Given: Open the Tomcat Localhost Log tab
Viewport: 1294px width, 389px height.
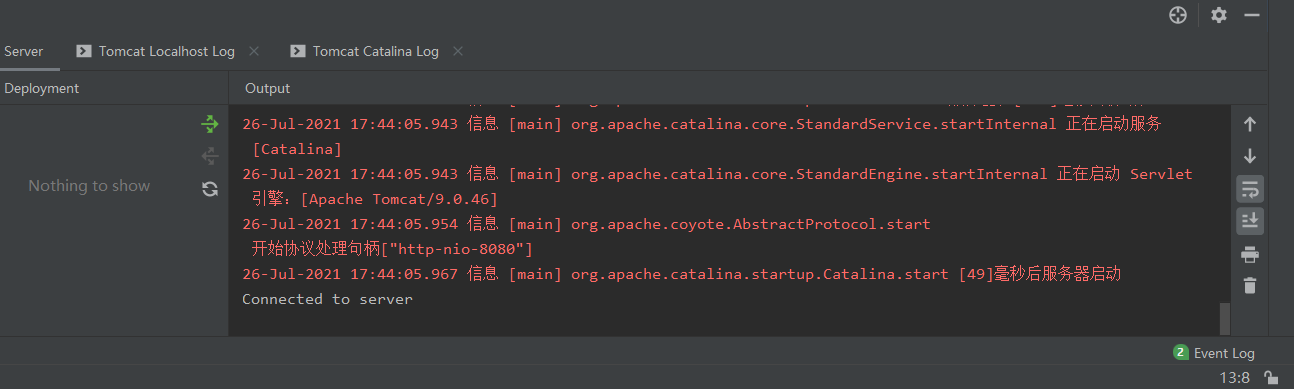Looking at the screenshot, I should point(166,51).
